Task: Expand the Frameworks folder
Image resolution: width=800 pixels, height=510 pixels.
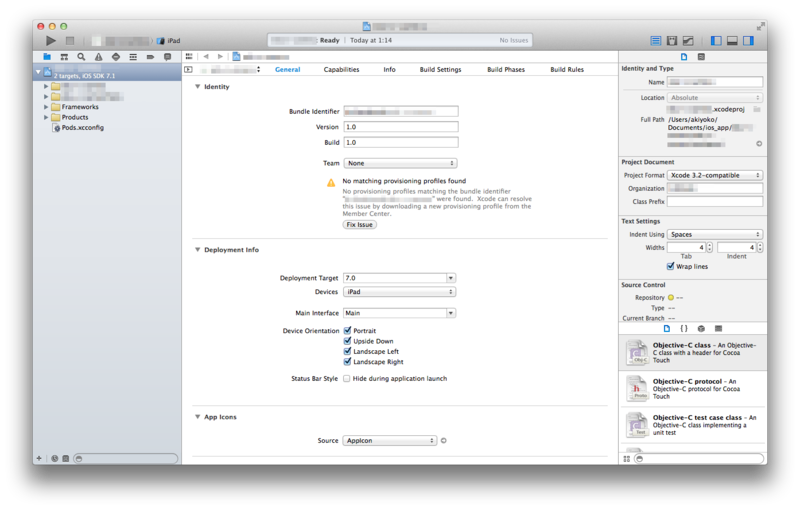Action: (46, 107)
